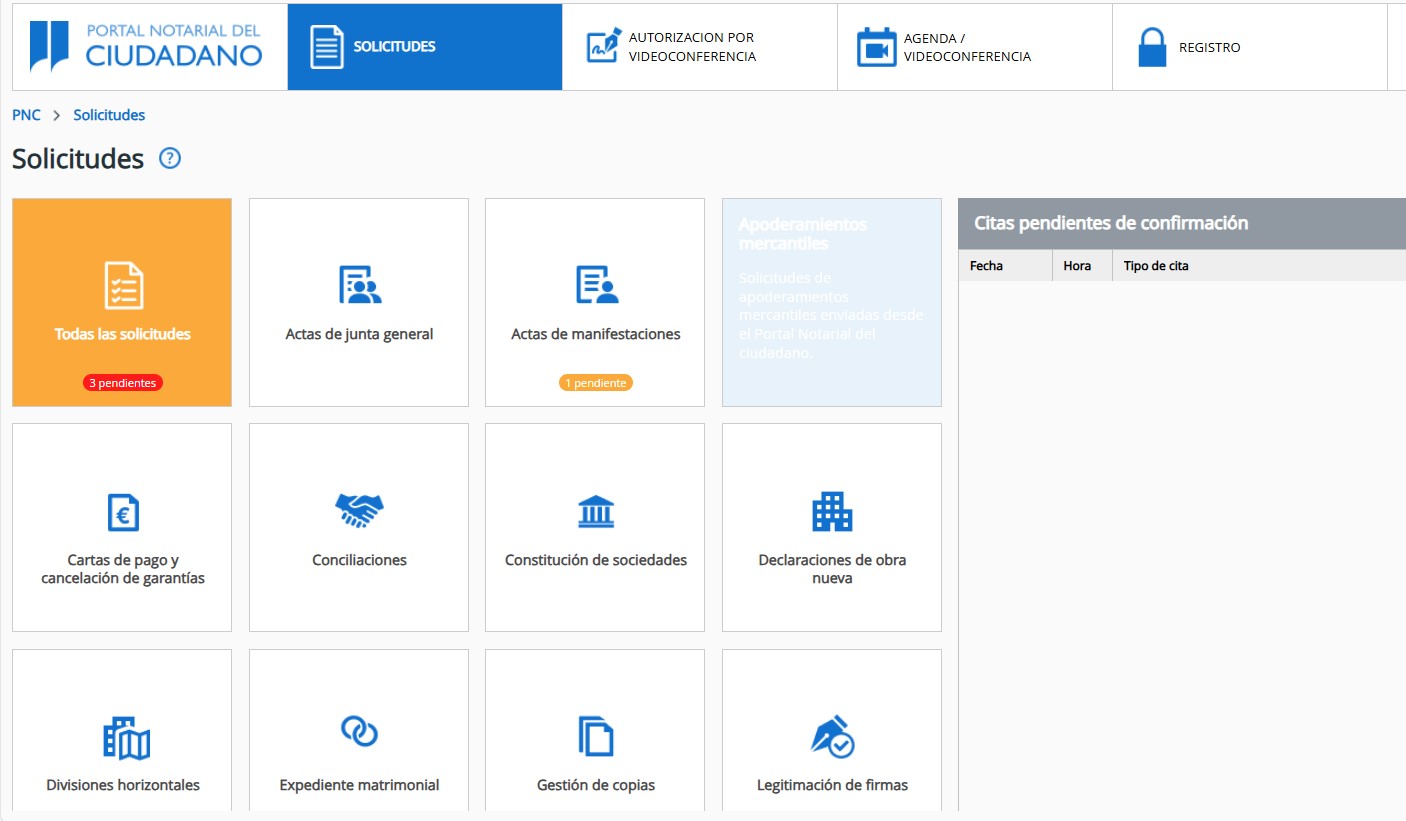The image size is (1406, 821).
Task: Open the Divisiones horizontales map icon
Action: 126,738
